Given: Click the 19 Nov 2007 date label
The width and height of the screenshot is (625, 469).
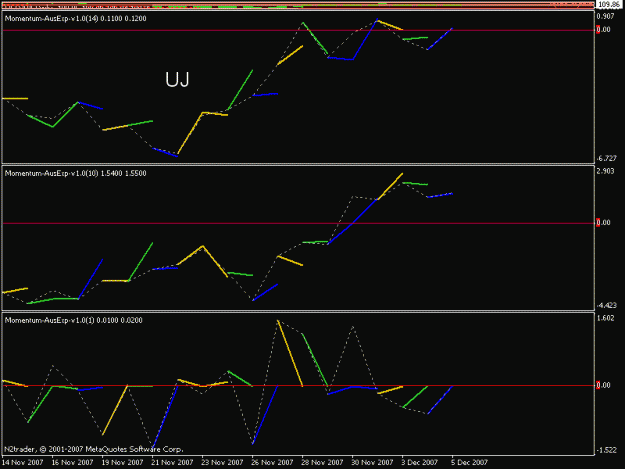Looking at the screenshot, I should 122,462.
